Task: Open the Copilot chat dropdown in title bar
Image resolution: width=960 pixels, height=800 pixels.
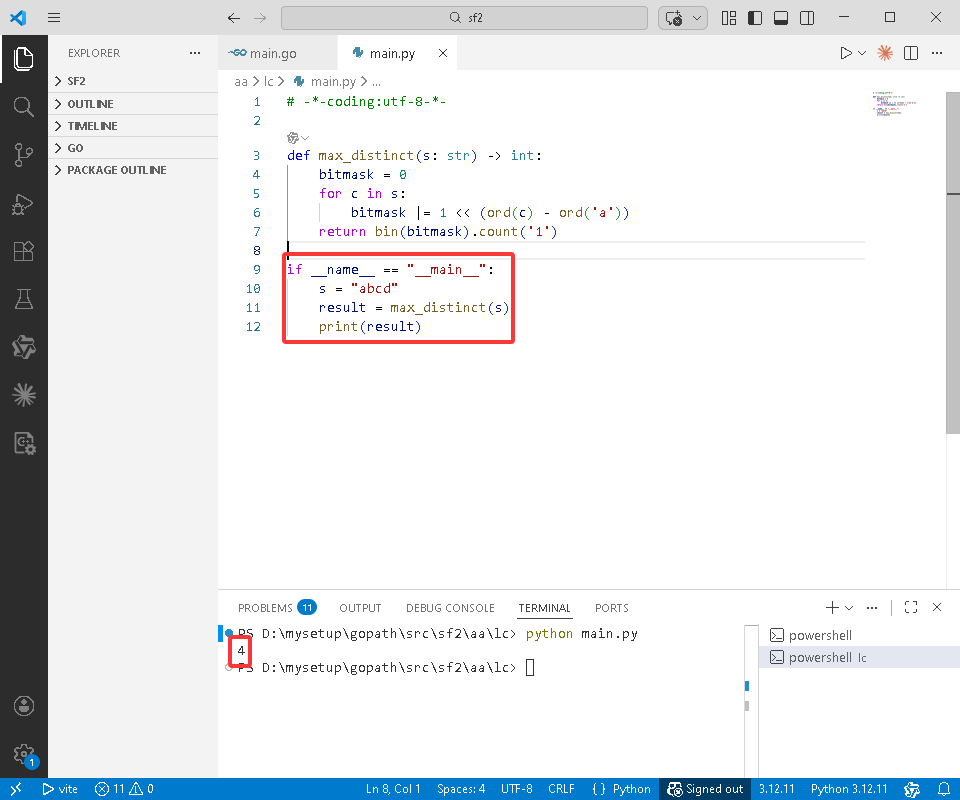Action: (697, 18)
